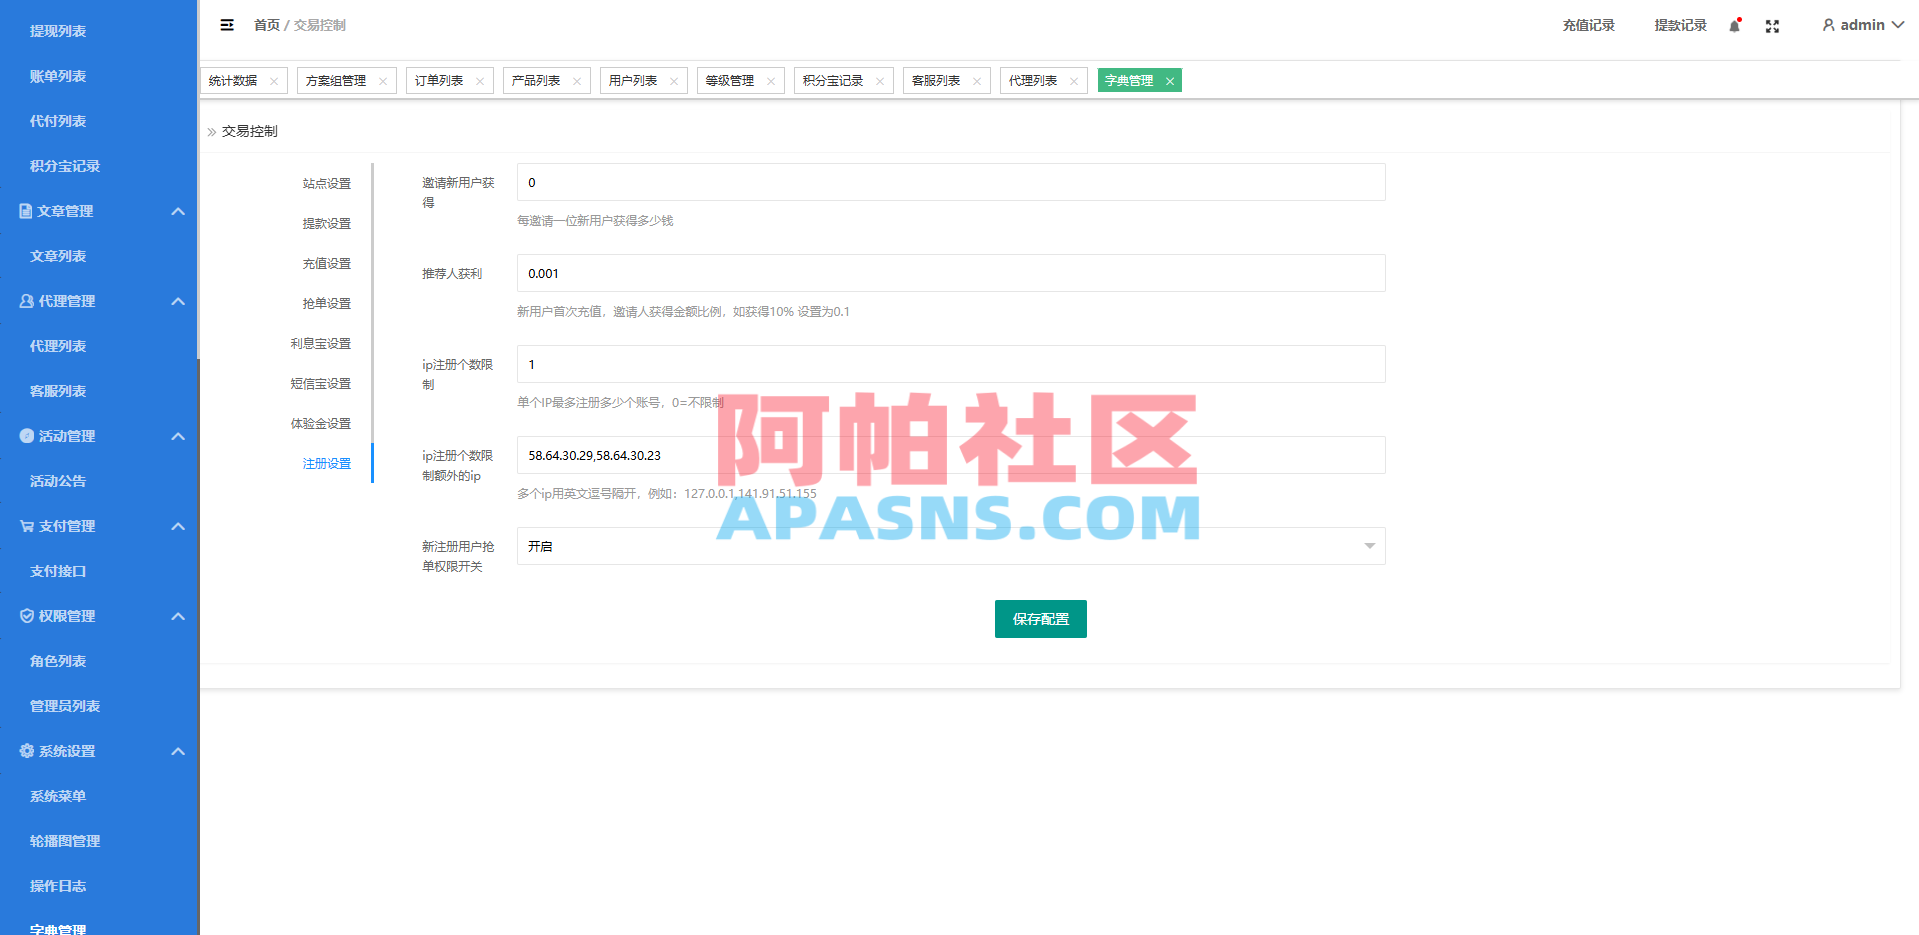1919x935 pixels.
Task: Switch to the 订单列表 tab
Action: tap(439, 81)
